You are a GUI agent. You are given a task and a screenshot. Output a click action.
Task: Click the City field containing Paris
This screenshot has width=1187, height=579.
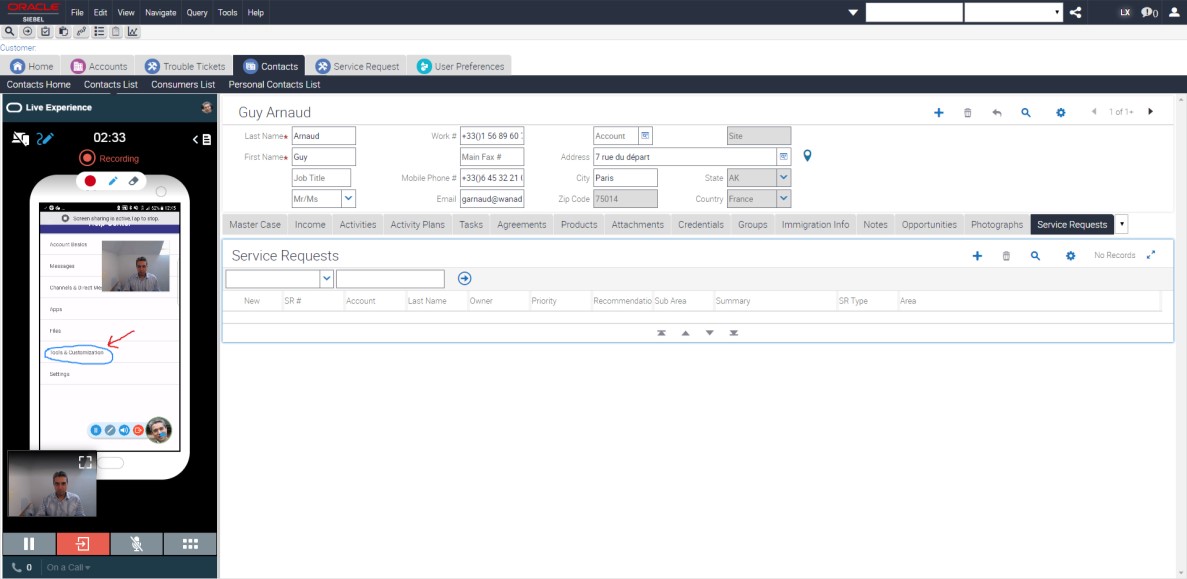point(625,178)
